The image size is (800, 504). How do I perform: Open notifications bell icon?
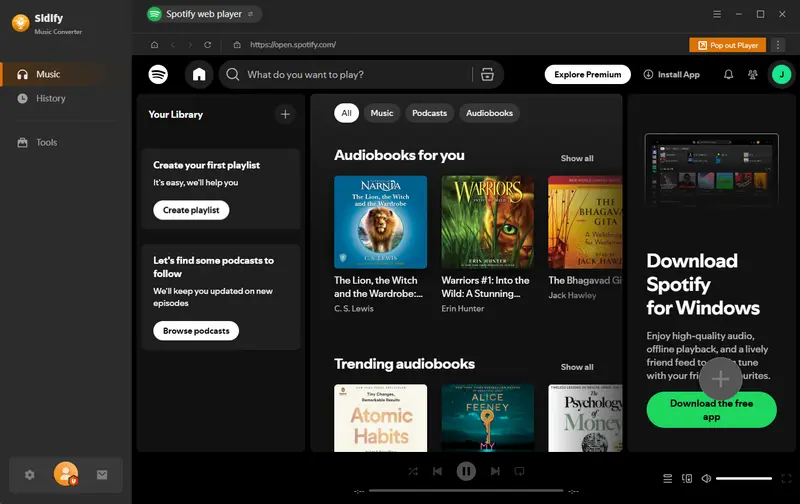729,74
